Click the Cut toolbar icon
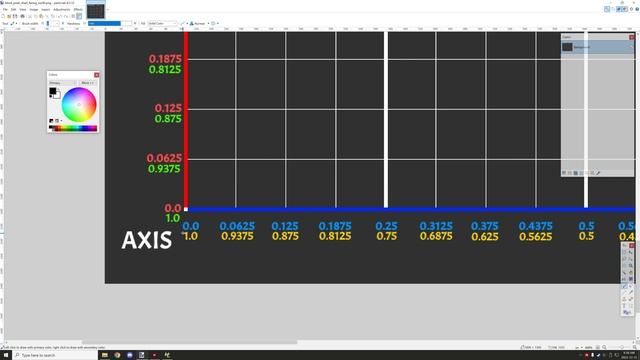Viewport: 640px width, 360px height. (x=30, y=16)
